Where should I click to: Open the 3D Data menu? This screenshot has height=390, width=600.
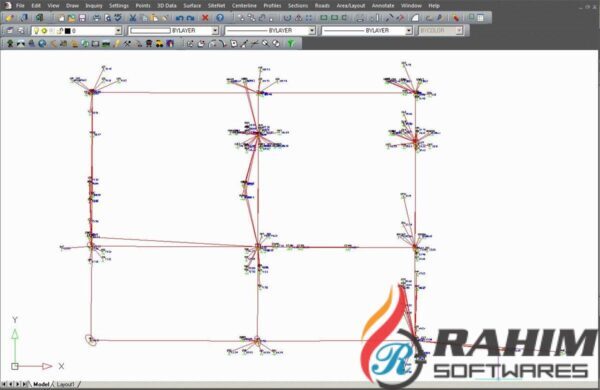167,6
